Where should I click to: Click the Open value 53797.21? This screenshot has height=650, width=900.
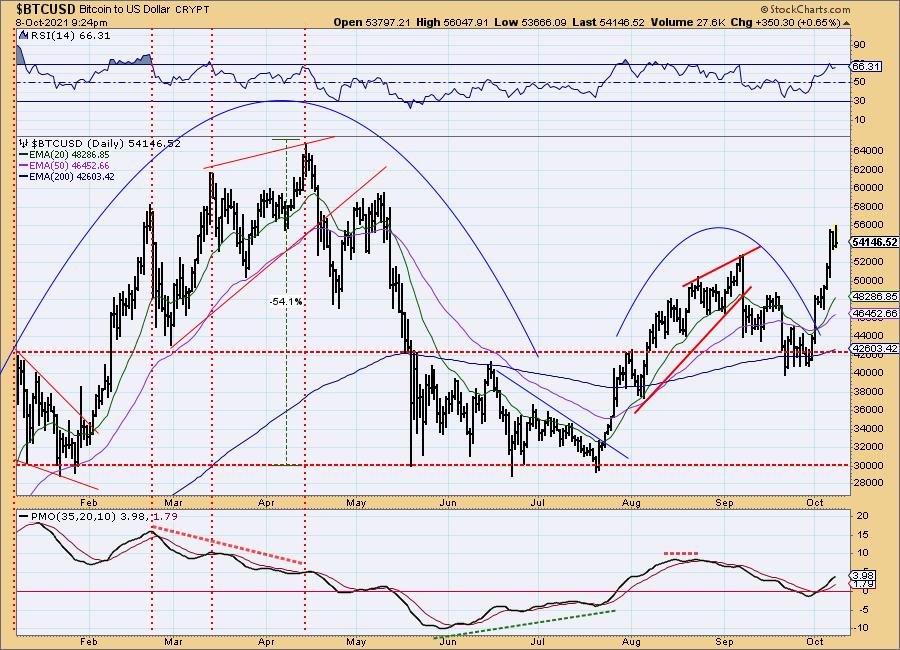(387, 23)
